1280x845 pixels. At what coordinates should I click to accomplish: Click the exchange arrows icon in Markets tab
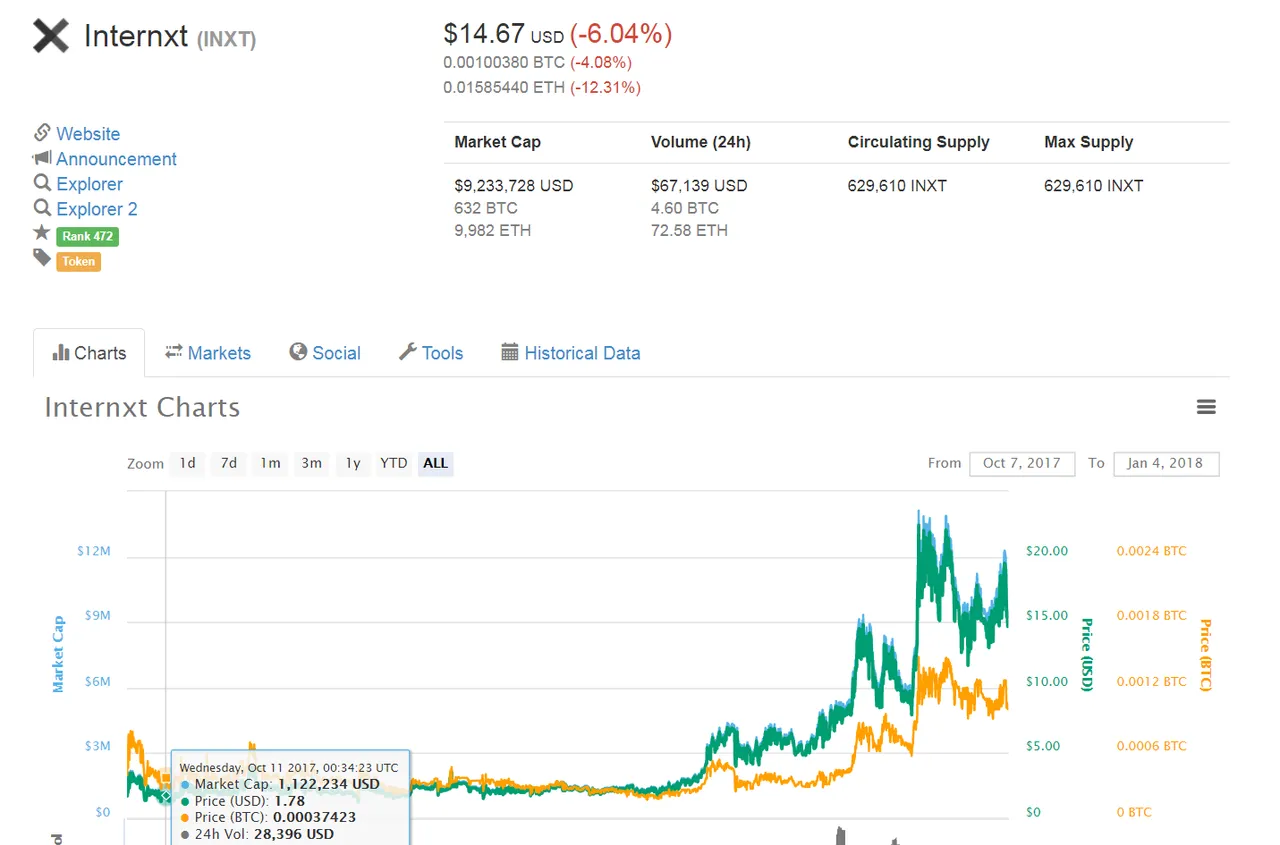[x=174, y=351]
